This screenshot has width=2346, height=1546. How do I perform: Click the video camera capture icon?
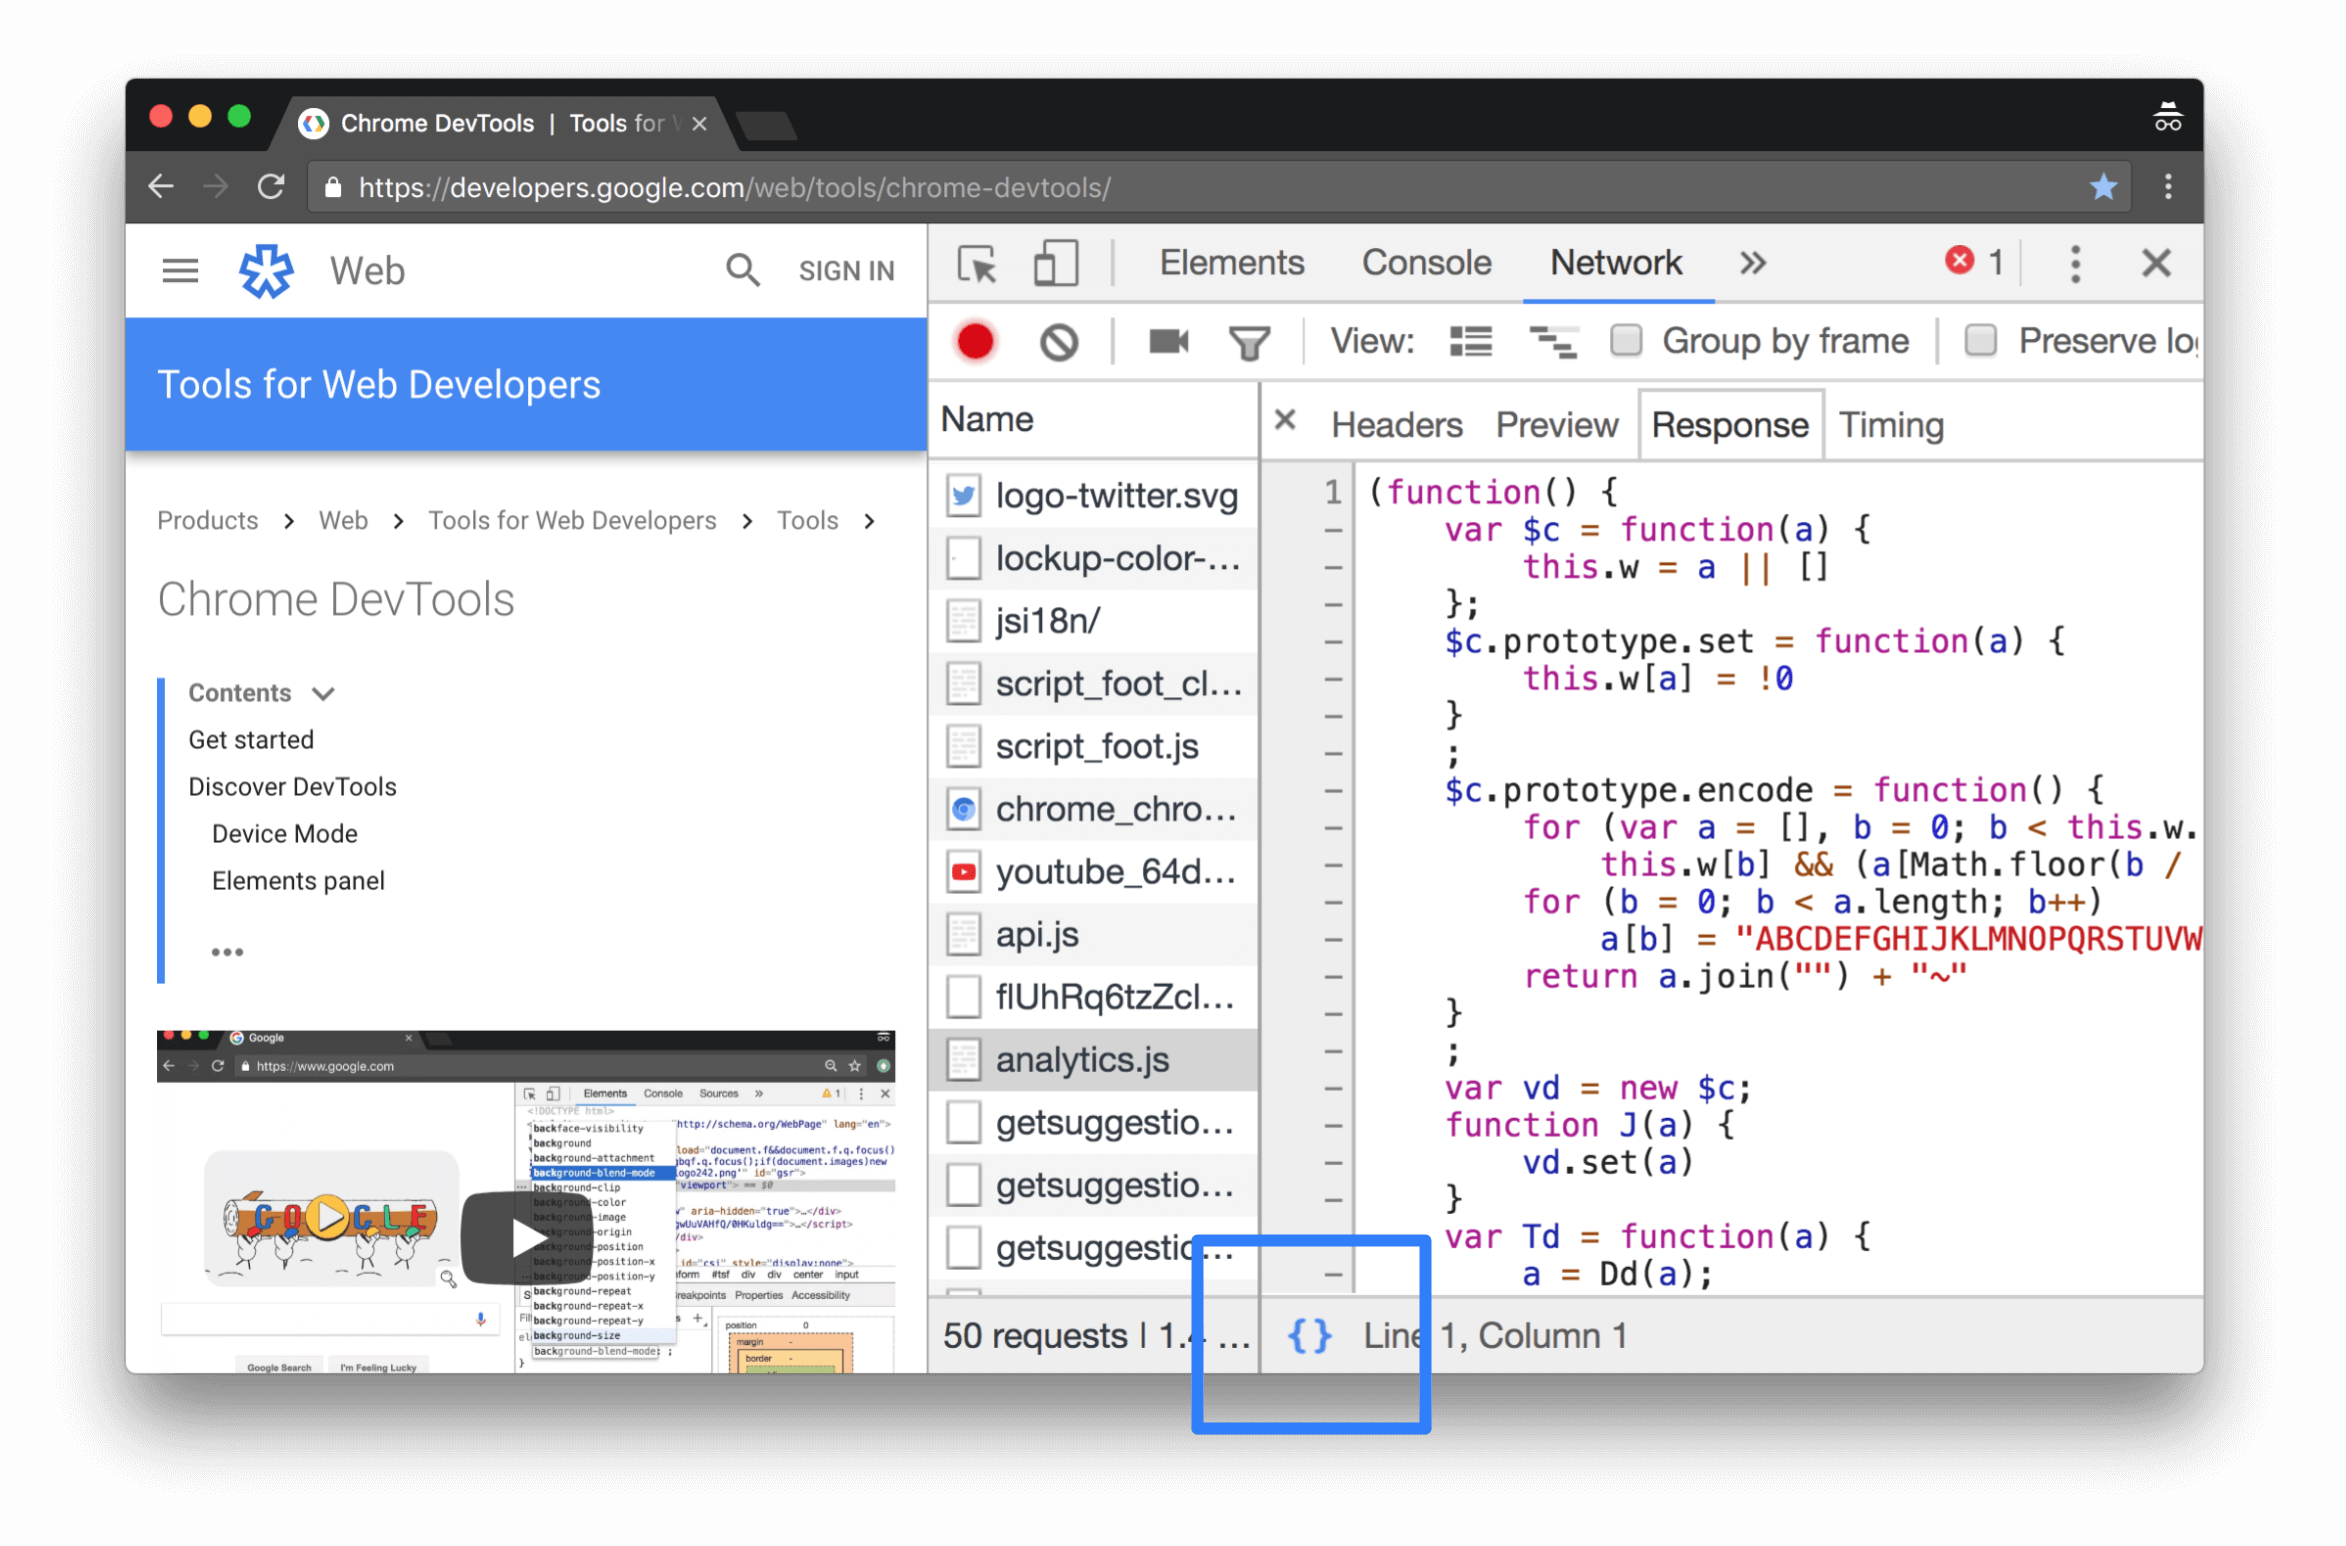tap(1171, 342)
